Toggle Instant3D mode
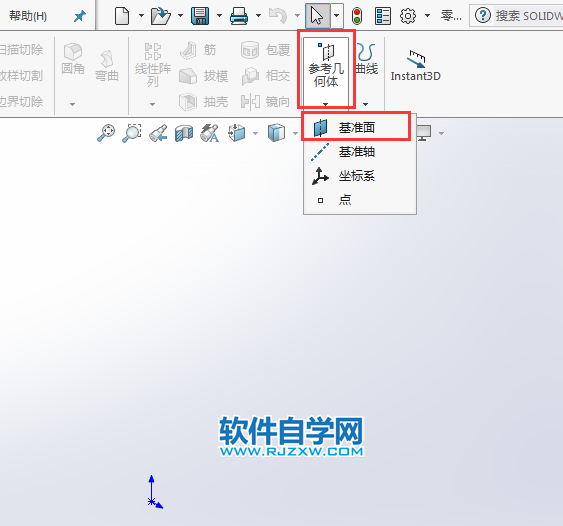The height and width of the screenshot is (526, 563). pos(415,66)
